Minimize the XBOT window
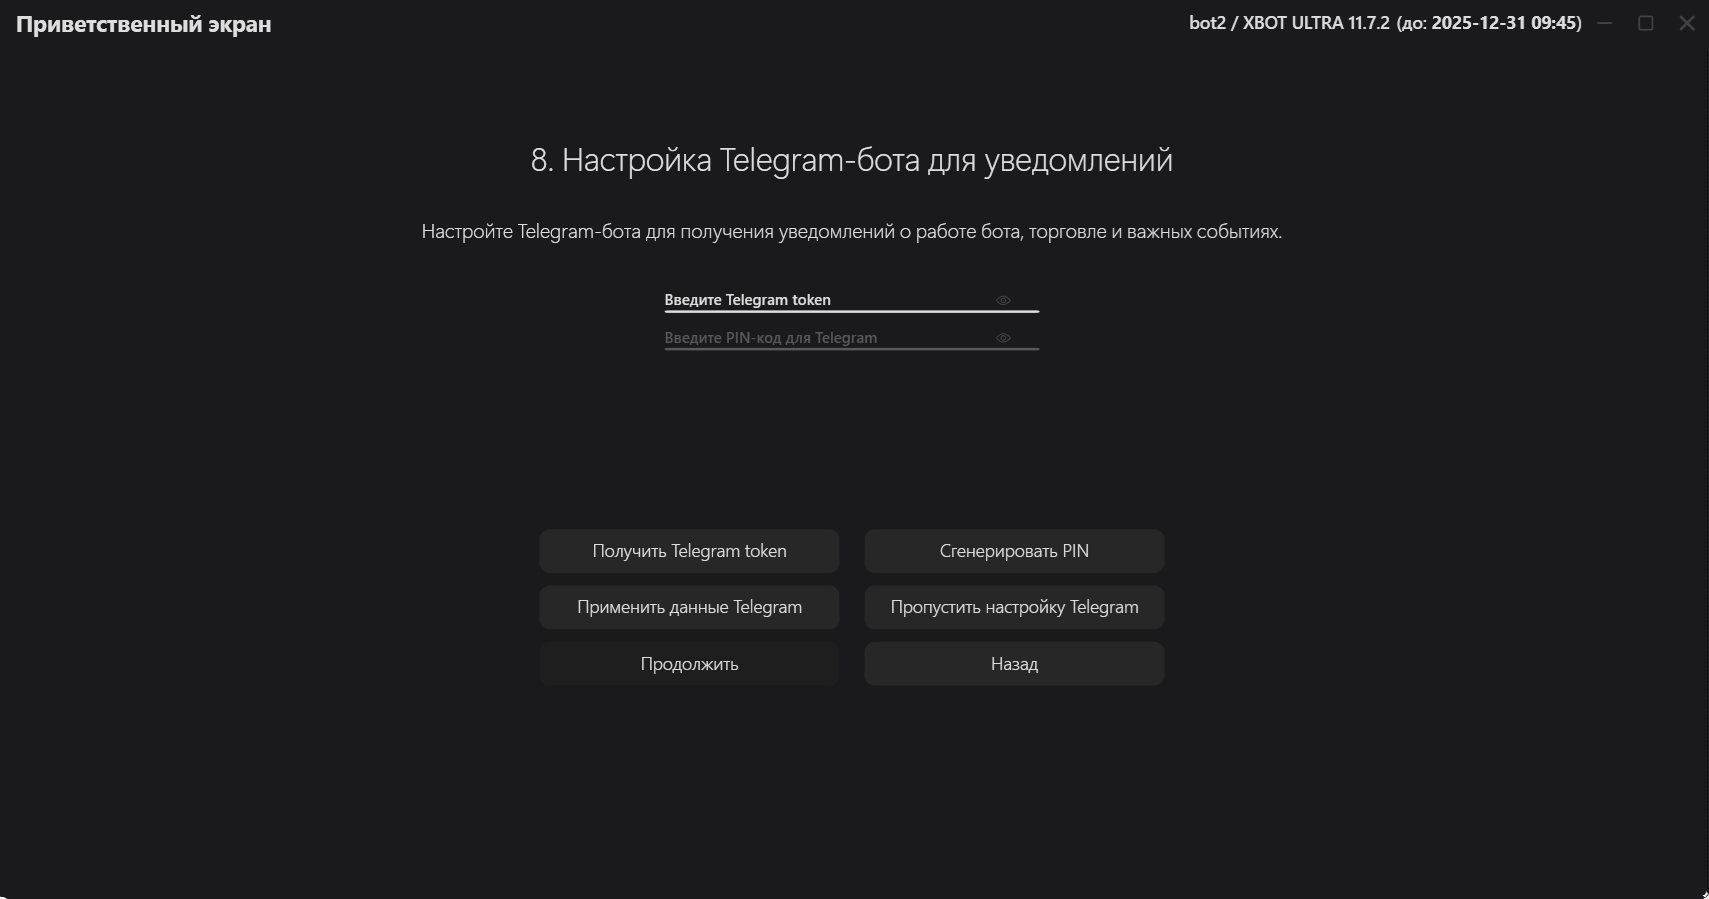This screenshot has height=899, width=1709. (1605, 23)
